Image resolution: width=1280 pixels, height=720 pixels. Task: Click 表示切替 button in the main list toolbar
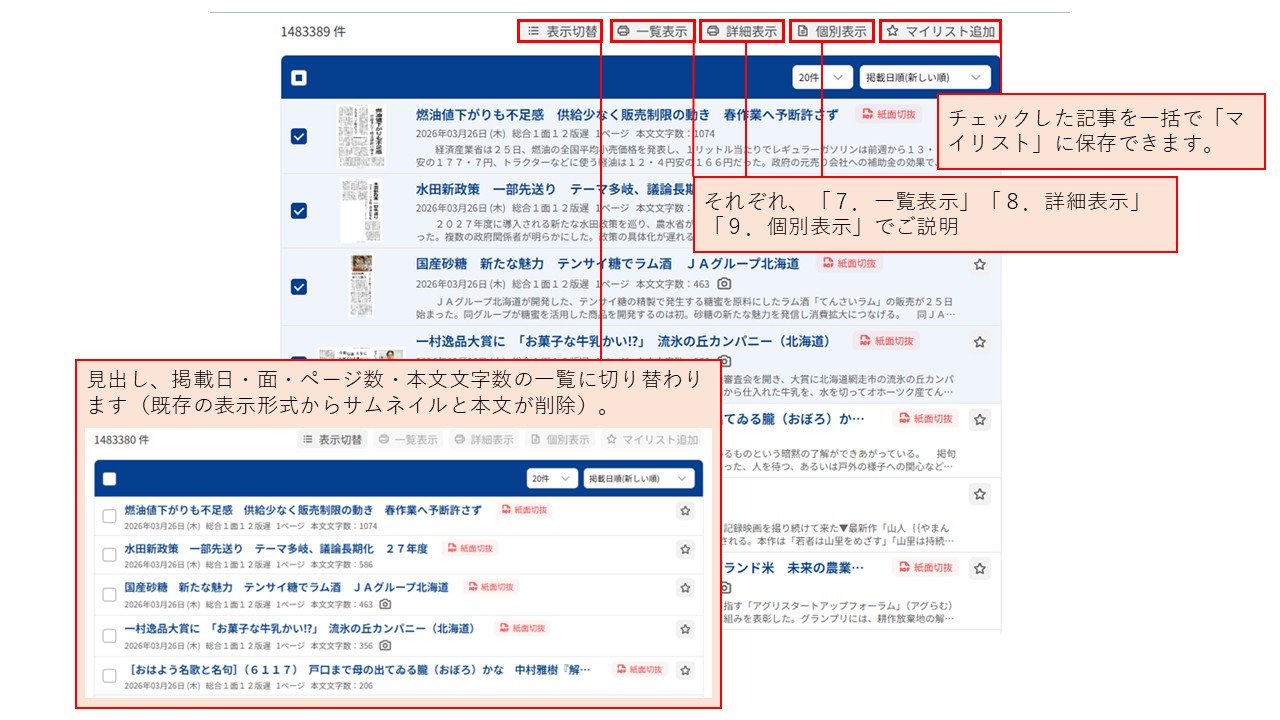[x=561, y=31]
